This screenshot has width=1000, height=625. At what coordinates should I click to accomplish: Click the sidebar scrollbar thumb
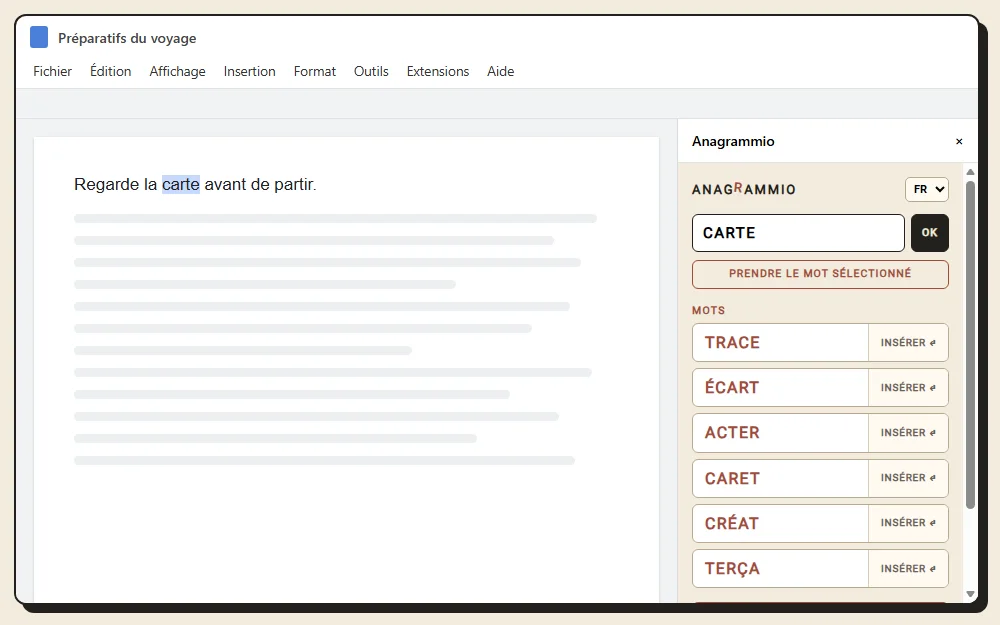pos(970,344)
